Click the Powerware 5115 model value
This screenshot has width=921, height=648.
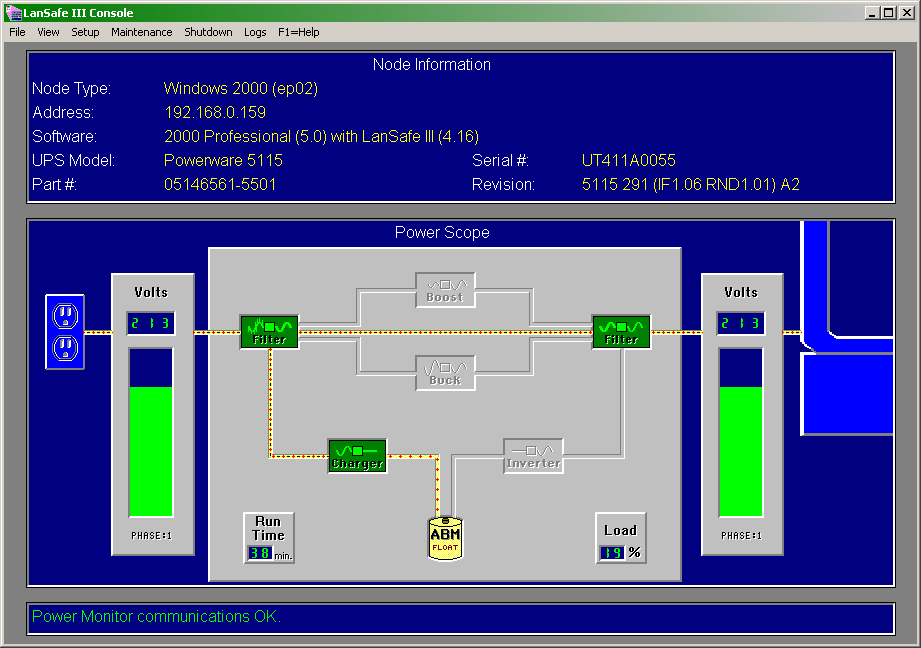[x=223, y=160]
